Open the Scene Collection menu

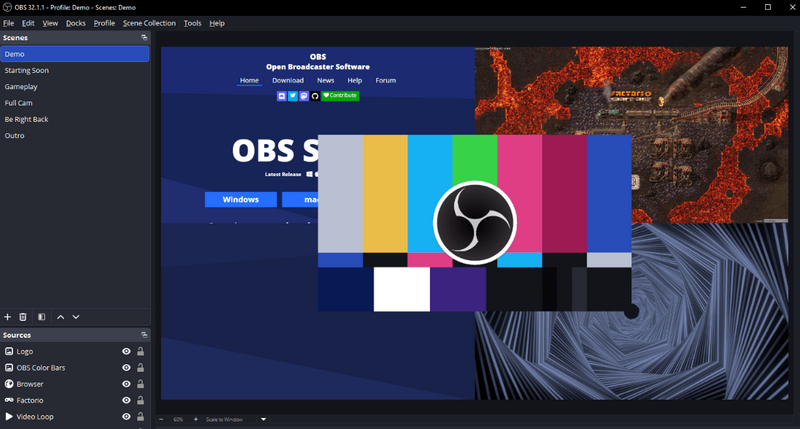tap(149, 23)
